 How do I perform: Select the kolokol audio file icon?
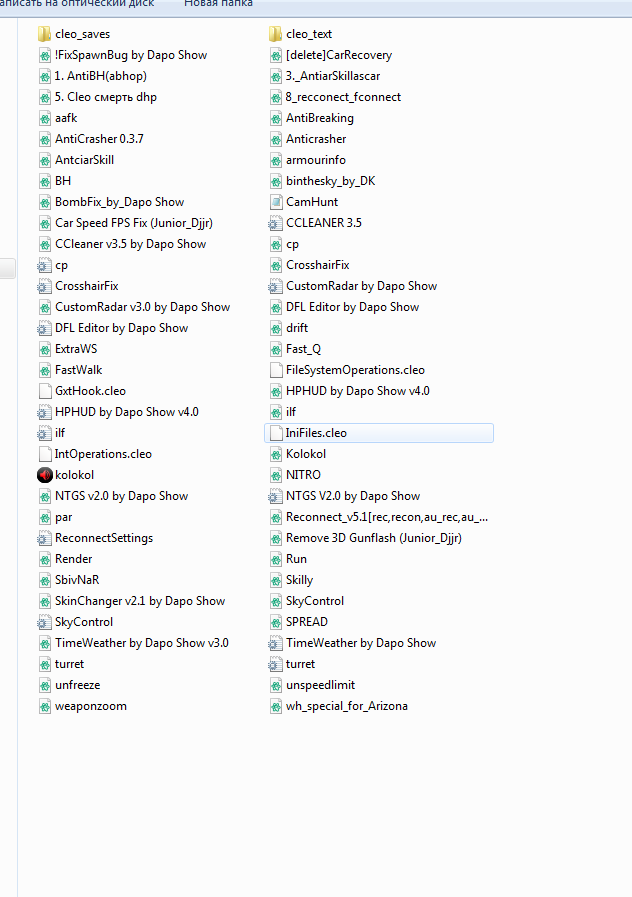[x=44, y=475]
